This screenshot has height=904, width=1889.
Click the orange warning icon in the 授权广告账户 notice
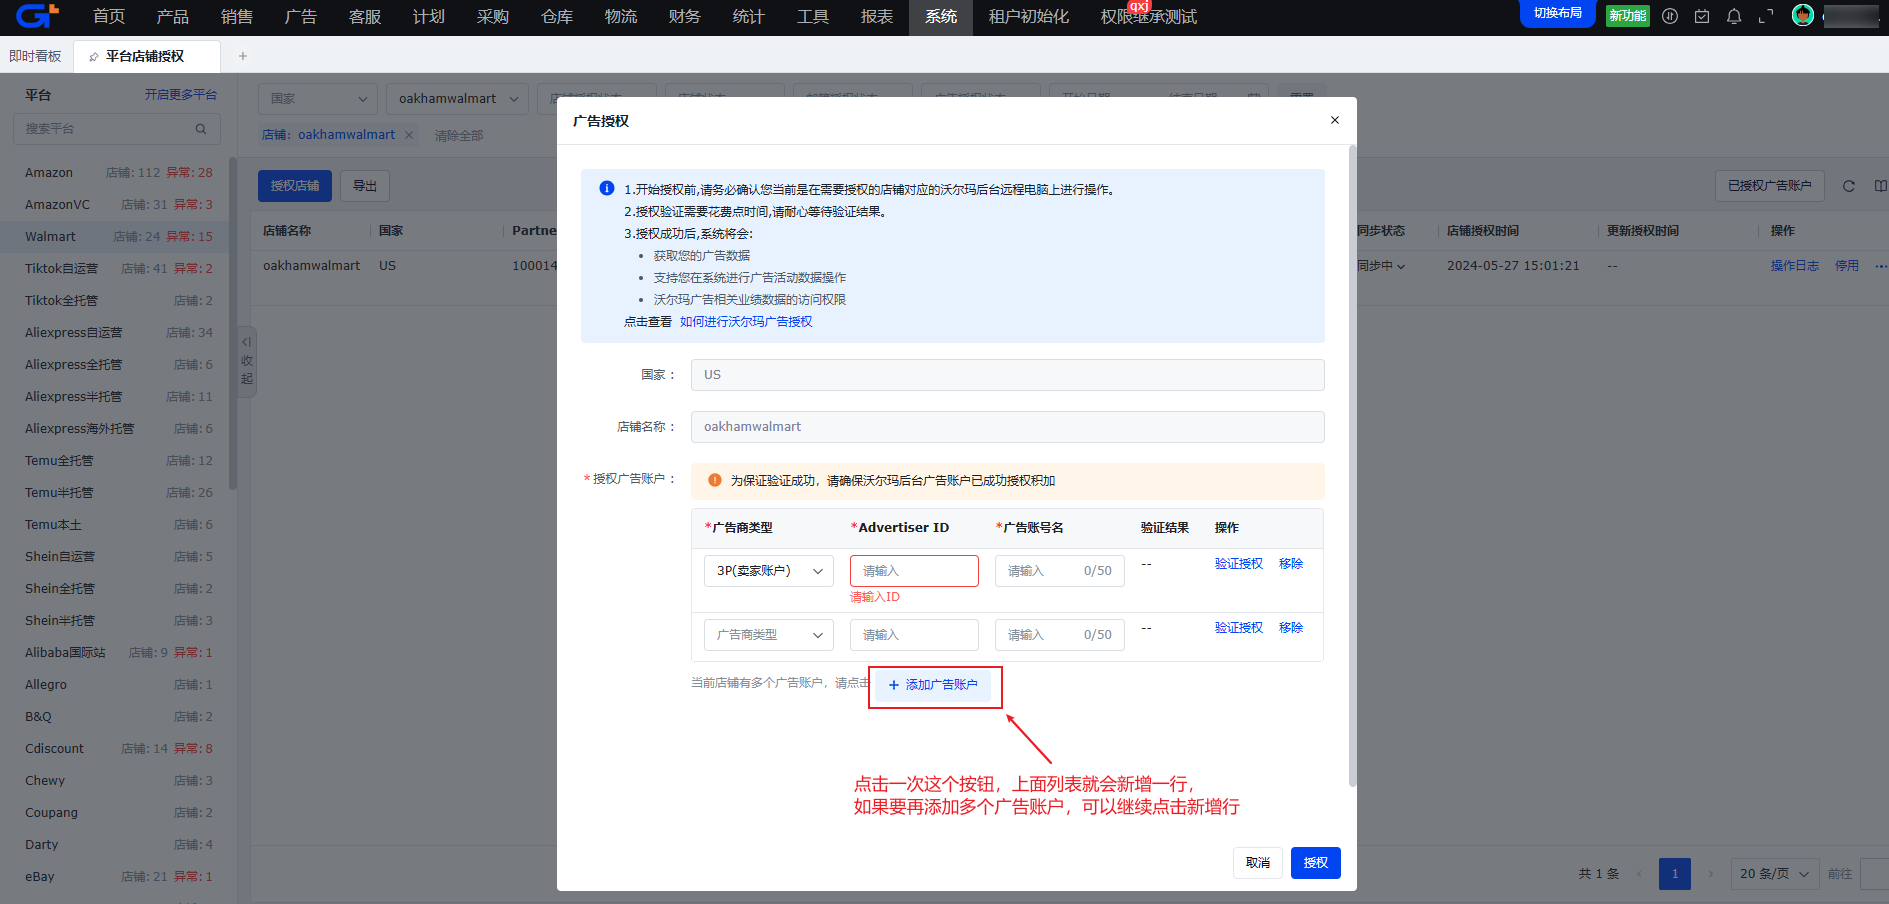[x=714, y=480]
